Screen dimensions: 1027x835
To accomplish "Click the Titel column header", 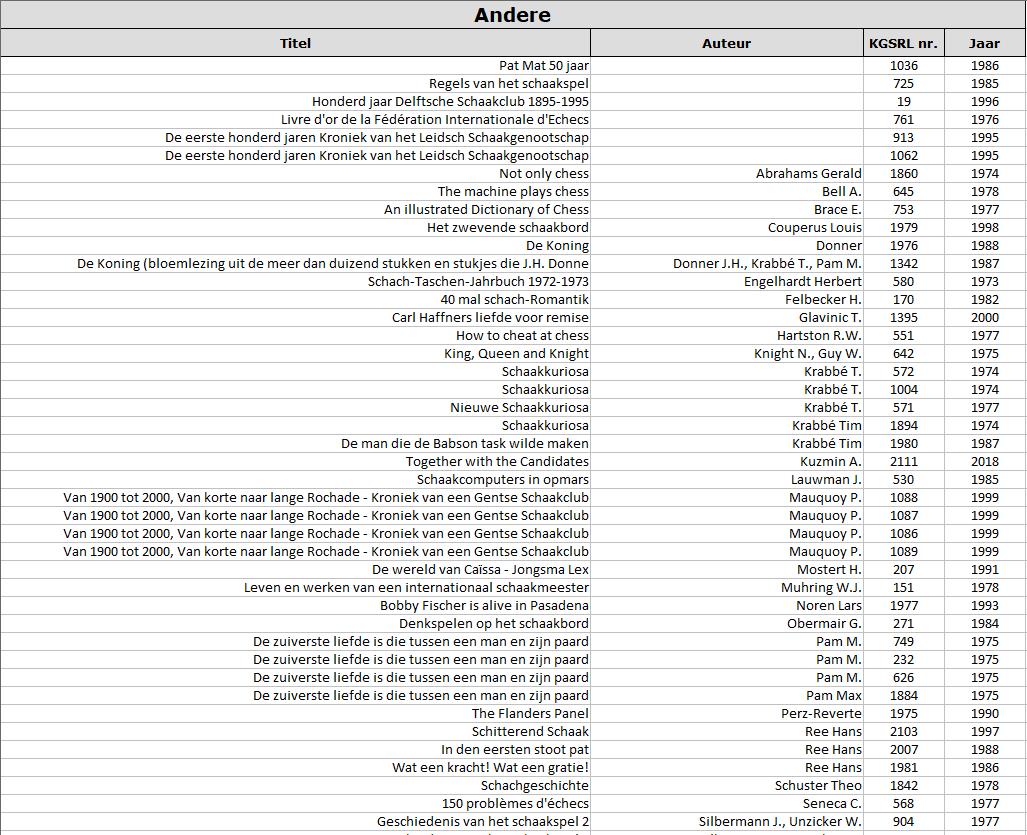I will click(295, 43).
